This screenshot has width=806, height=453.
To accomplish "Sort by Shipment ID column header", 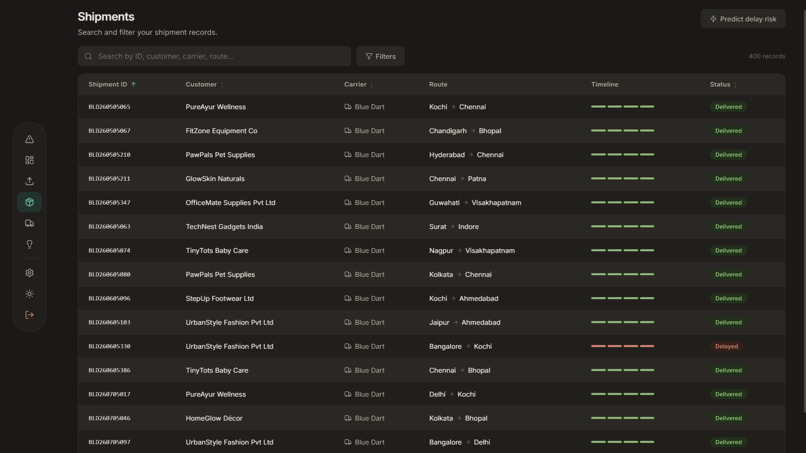I will tap(112, 84).
